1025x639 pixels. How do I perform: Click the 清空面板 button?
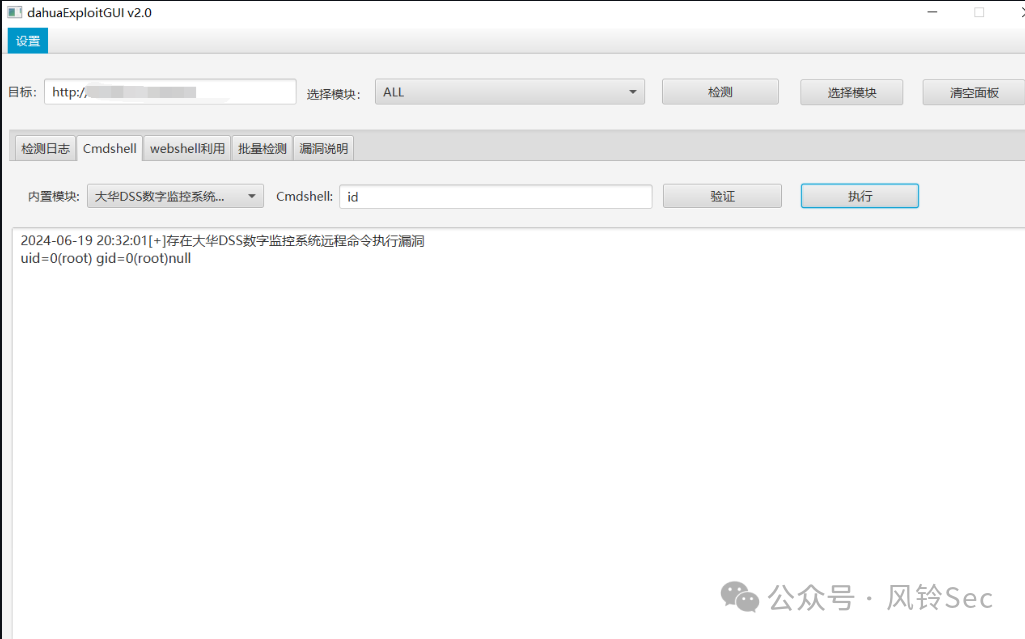974,93
